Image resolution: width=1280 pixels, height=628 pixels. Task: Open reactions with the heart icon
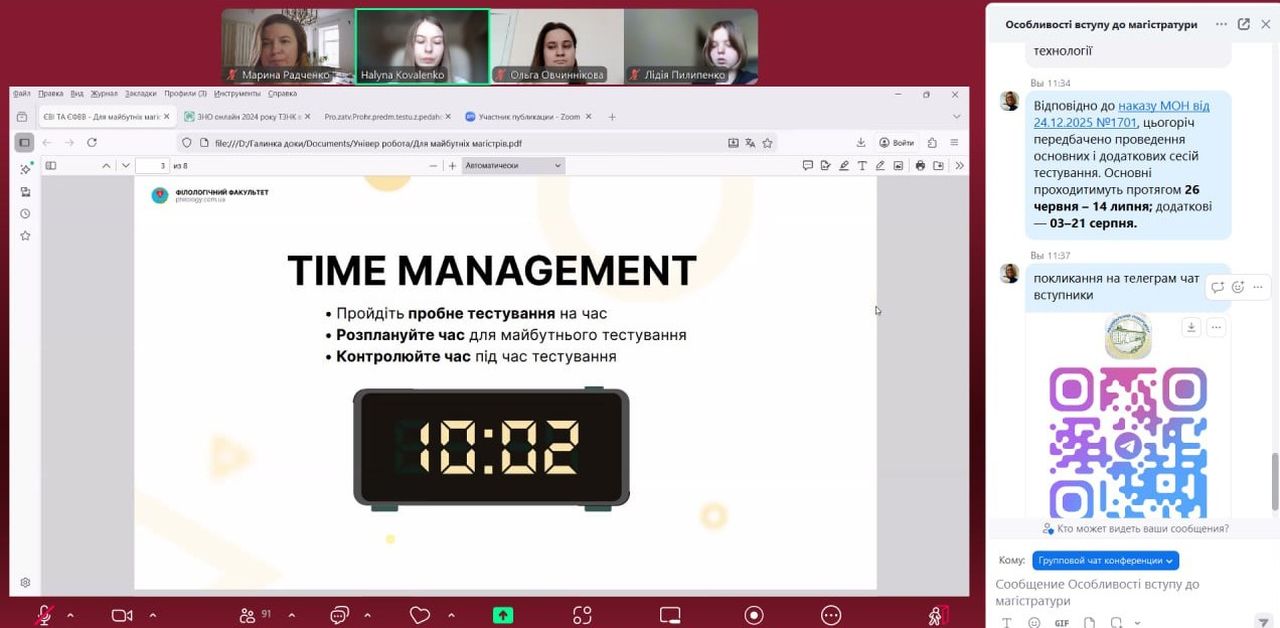pyautogui.click(x=420, y=615)
